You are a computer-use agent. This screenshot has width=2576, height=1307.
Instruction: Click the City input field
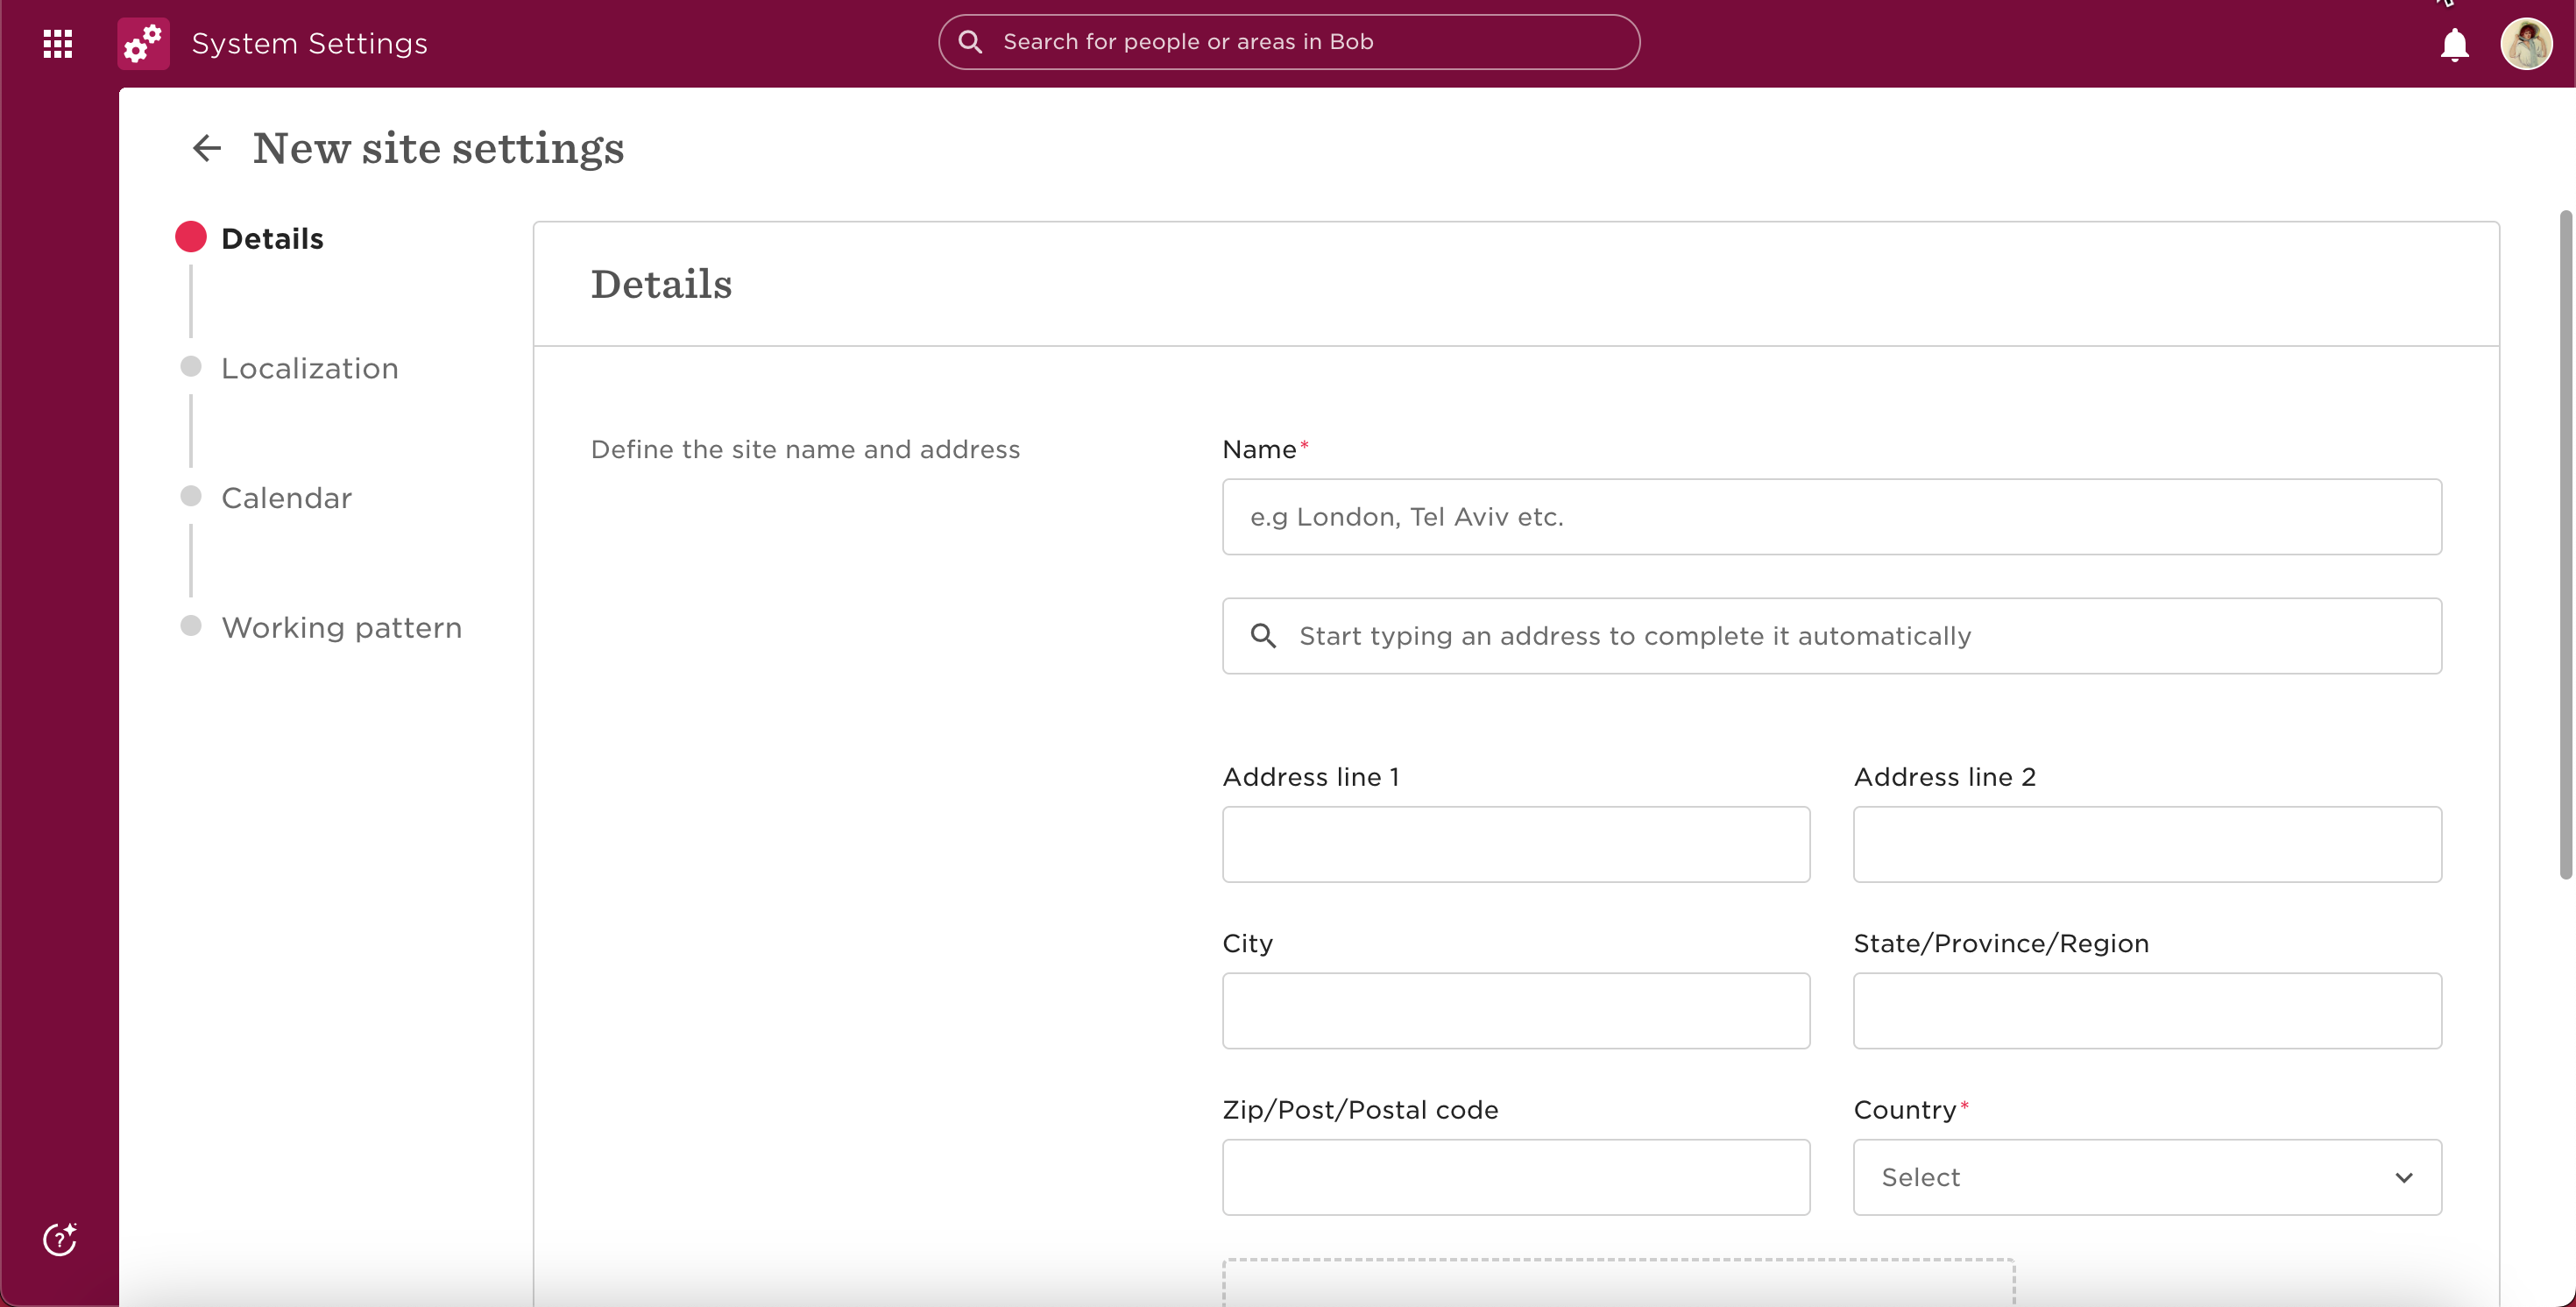coord(1515,1011)
